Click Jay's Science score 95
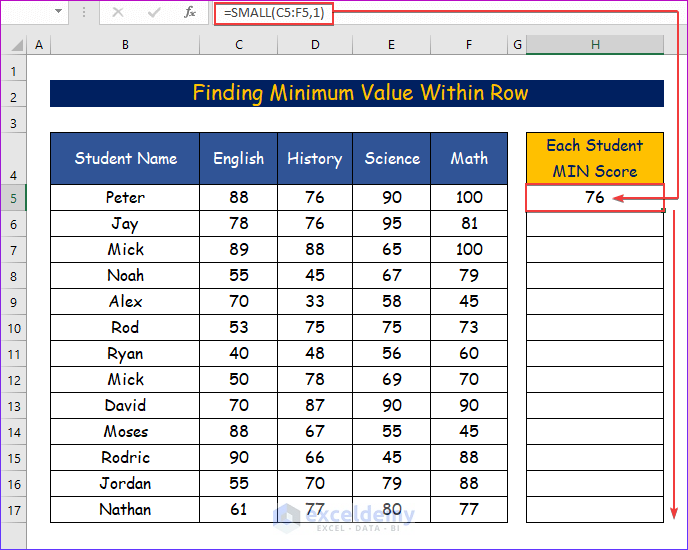The image size is (688, 550). pos(391,223)
